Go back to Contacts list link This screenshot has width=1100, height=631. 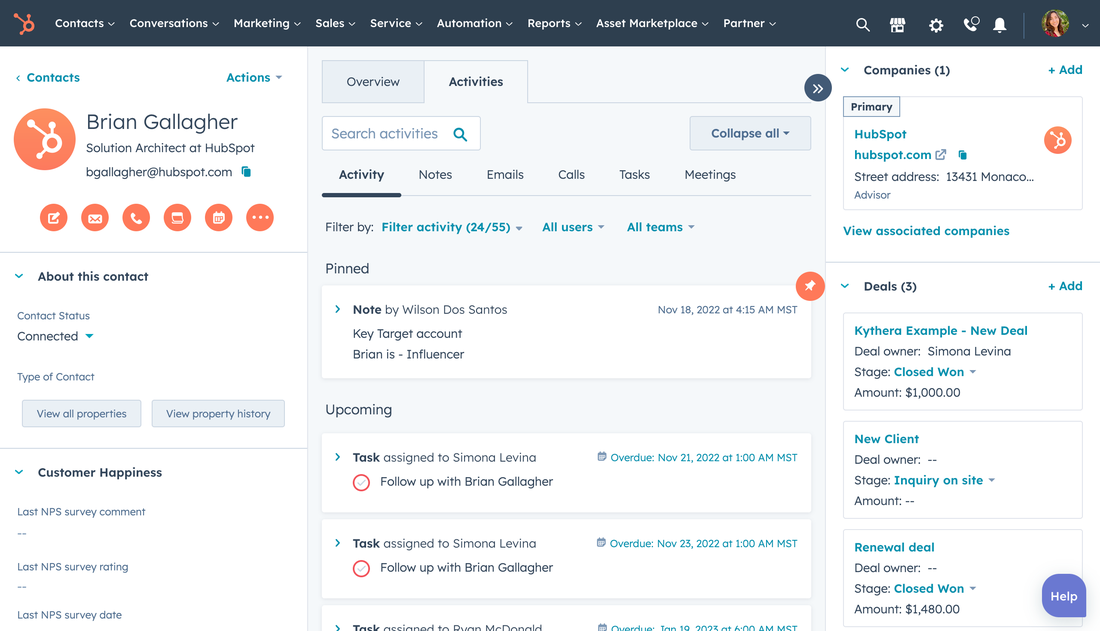click(x=48, y=78)
